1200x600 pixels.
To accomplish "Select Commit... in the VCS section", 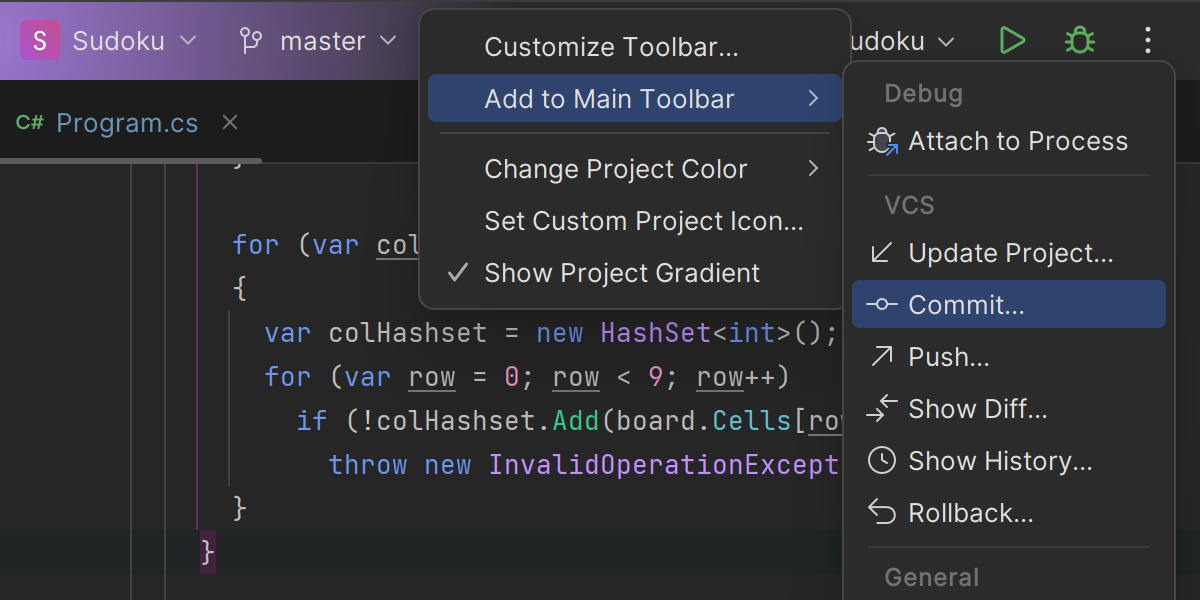I will (1009, 304).
